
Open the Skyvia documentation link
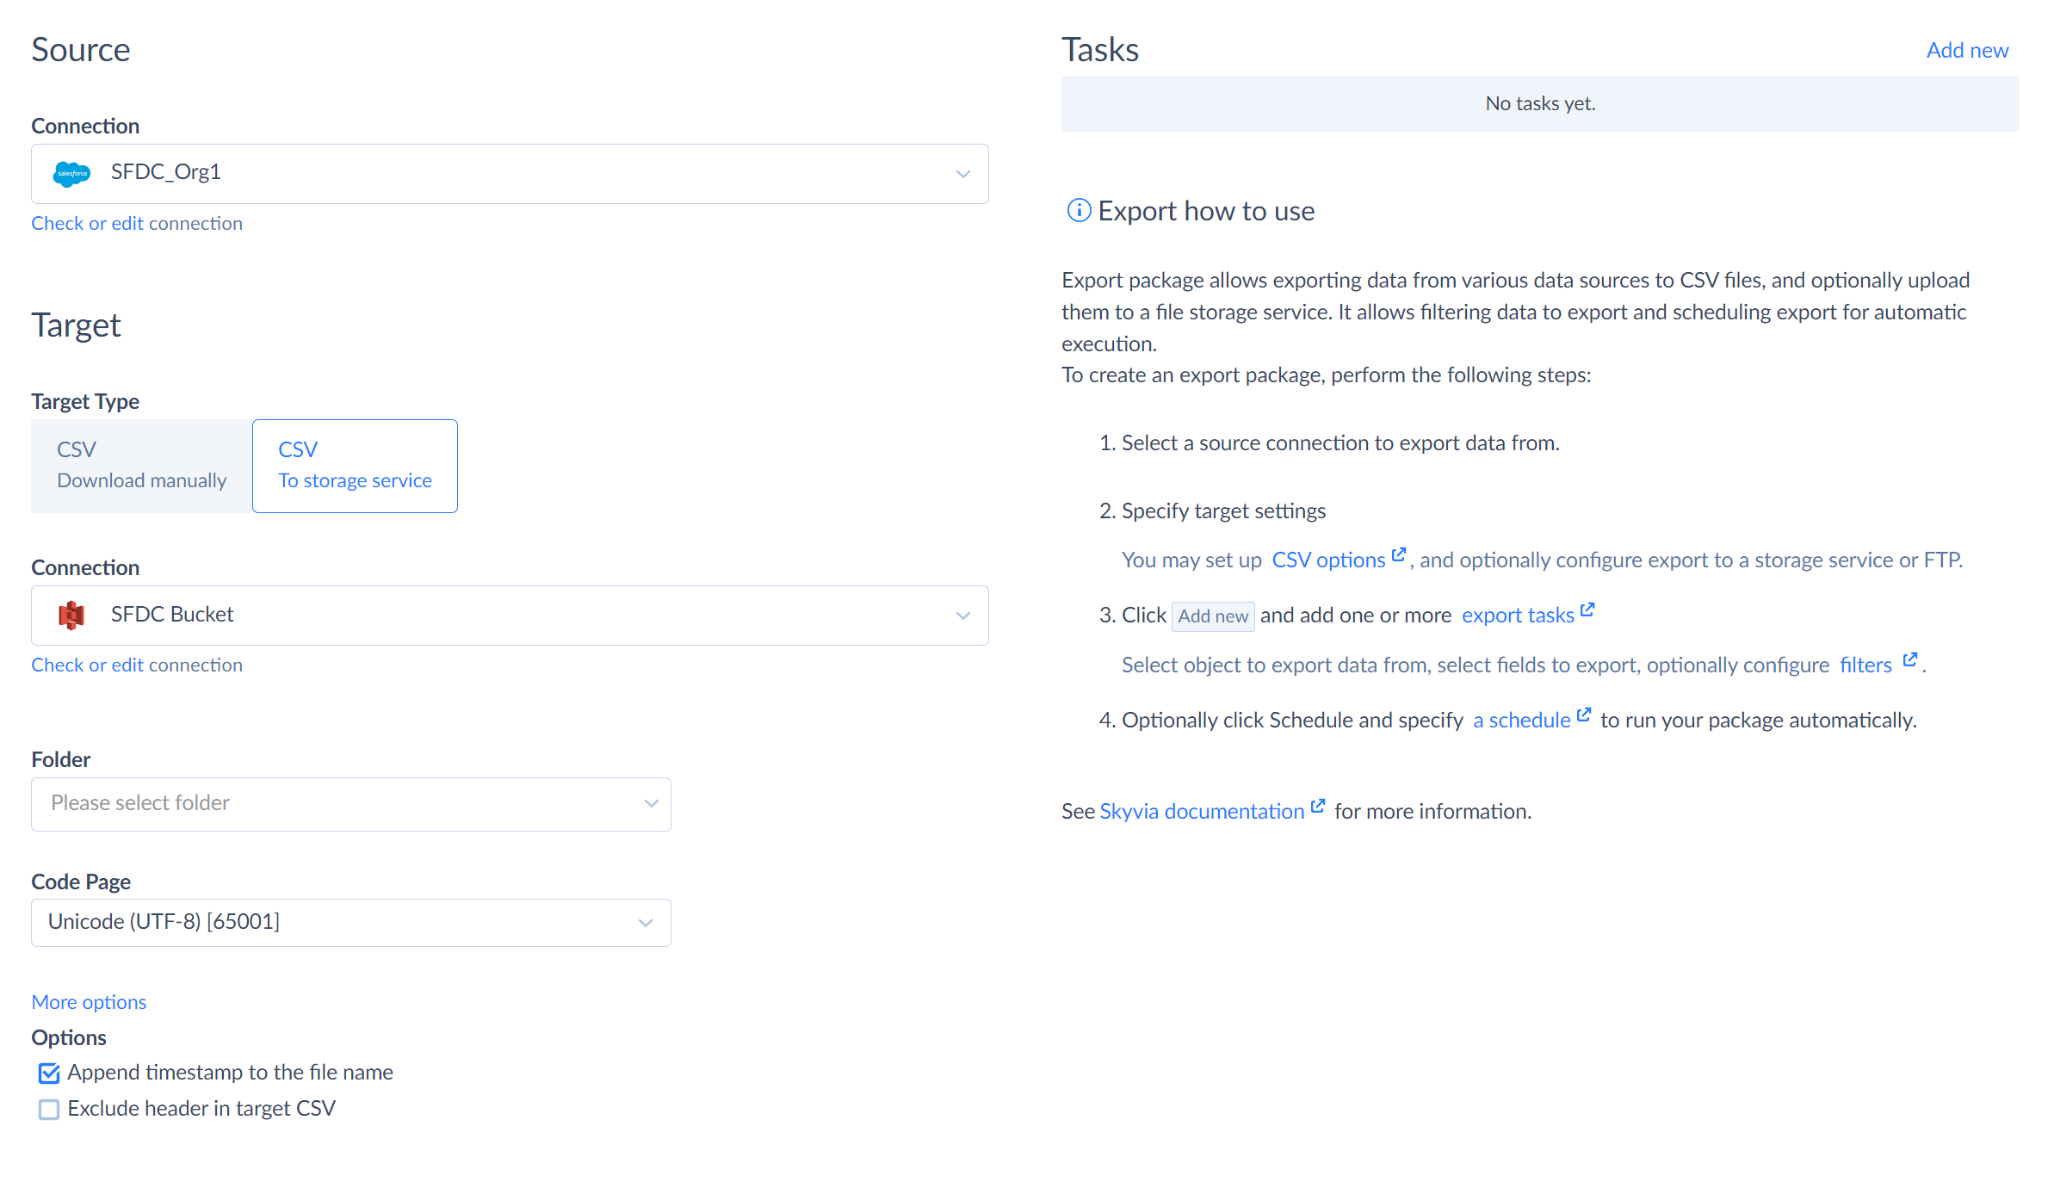coord(1201,811)
